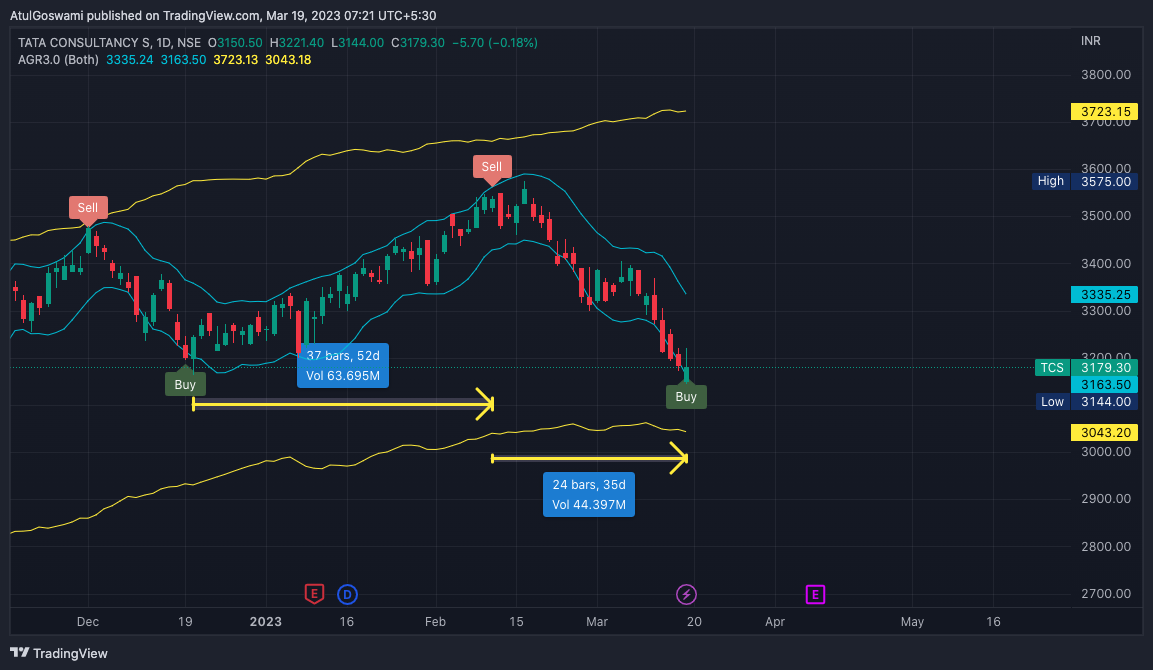Screen dimensions: 1153x670
Task: Click the purple lightning event marker
Action: point(686,594)
